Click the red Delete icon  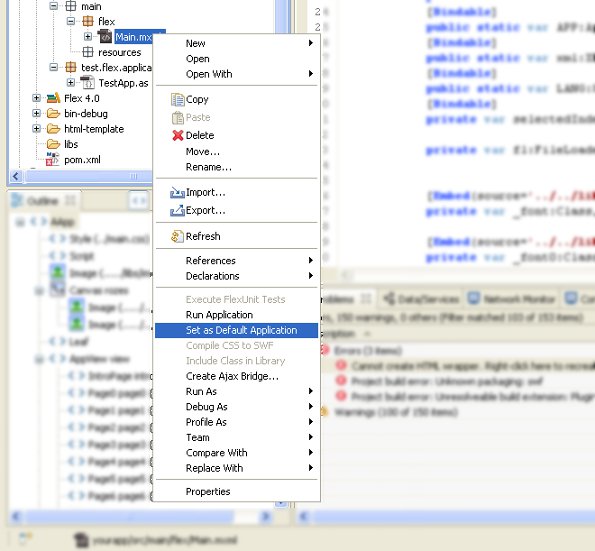point(177,135)
